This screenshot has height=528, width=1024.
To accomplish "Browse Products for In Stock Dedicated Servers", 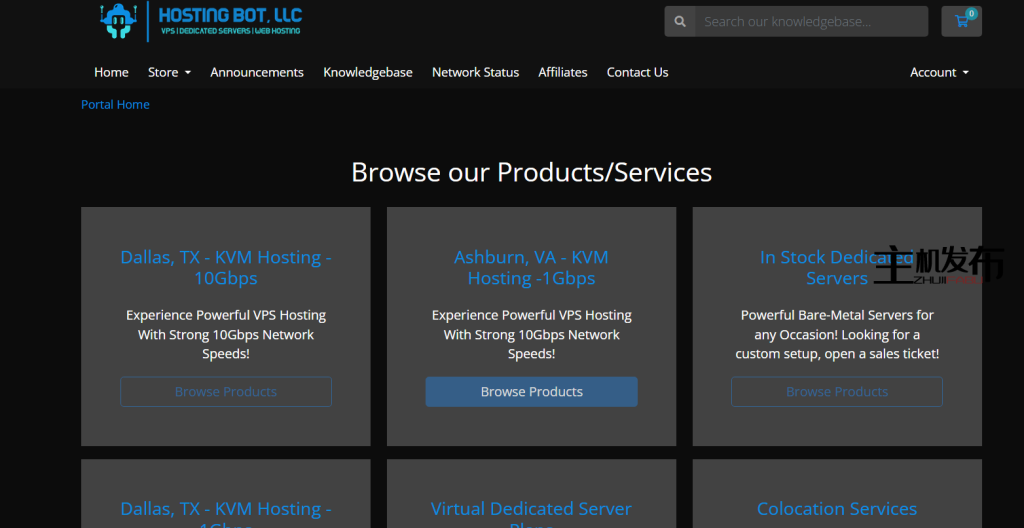I will tap(837, 392).
